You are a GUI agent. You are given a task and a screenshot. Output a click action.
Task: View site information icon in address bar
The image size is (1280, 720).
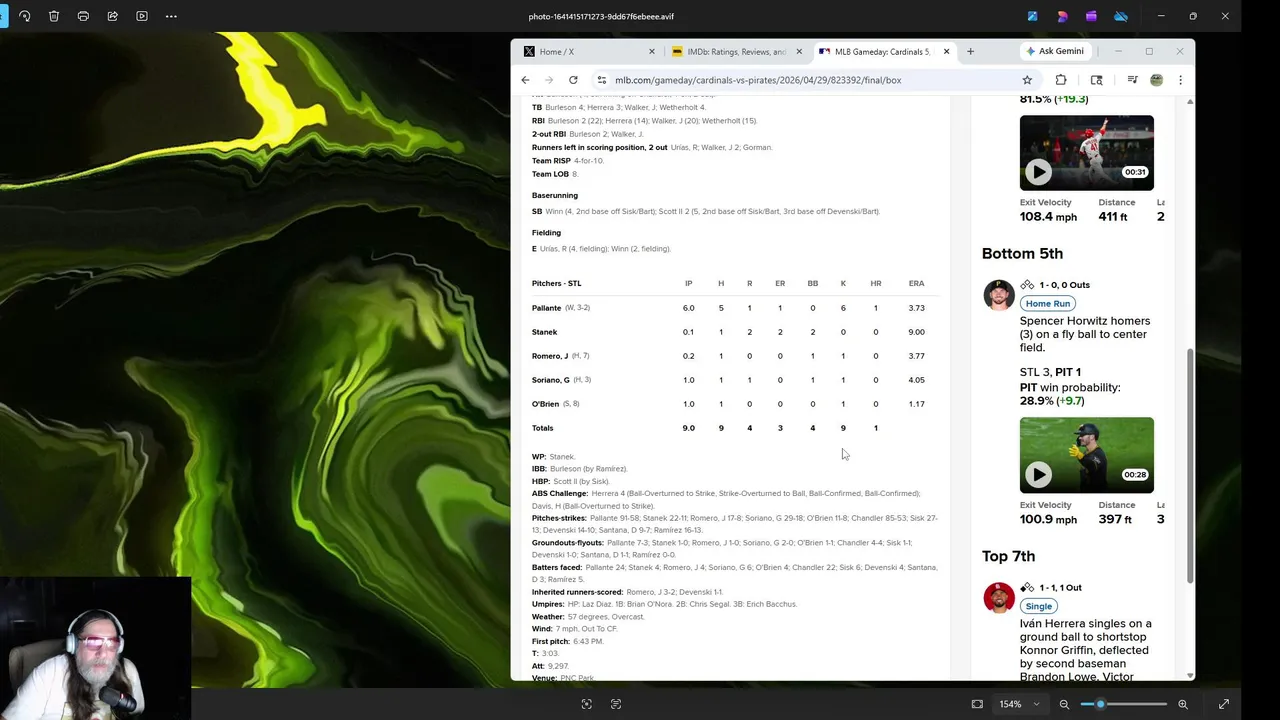coord(601,80)
